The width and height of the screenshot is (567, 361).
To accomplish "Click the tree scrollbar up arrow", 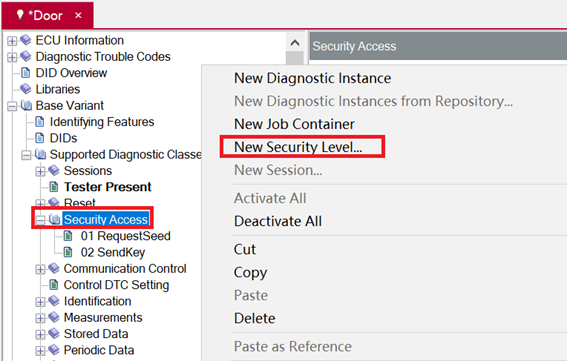I will [x=295, y=43].
